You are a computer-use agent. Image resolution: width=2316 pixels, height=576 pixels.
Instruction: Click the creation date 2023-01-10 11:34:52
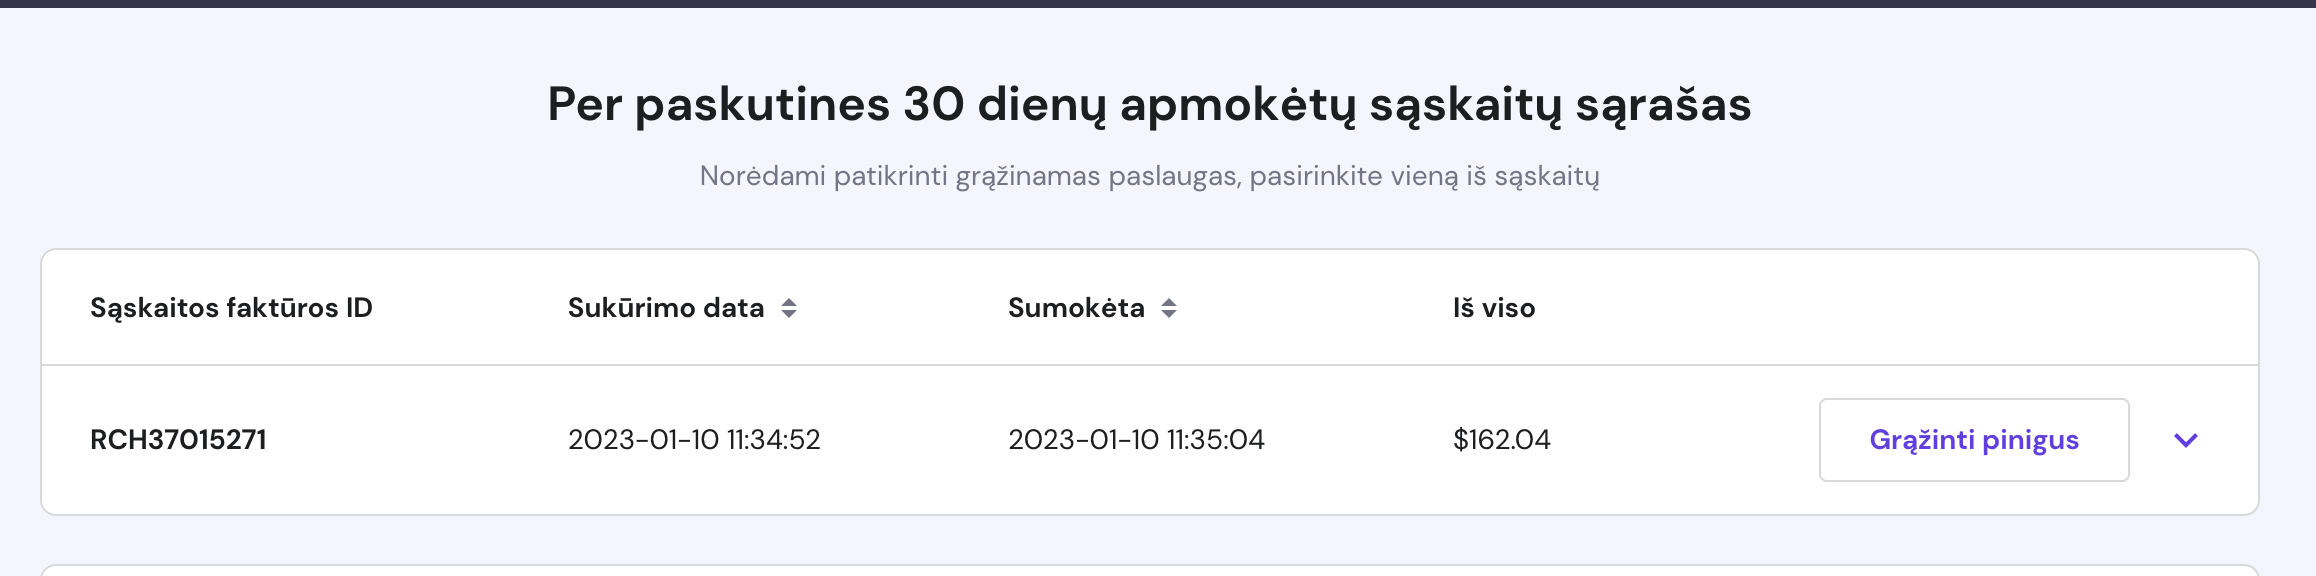pyautogui.click(x=694, y=440)
